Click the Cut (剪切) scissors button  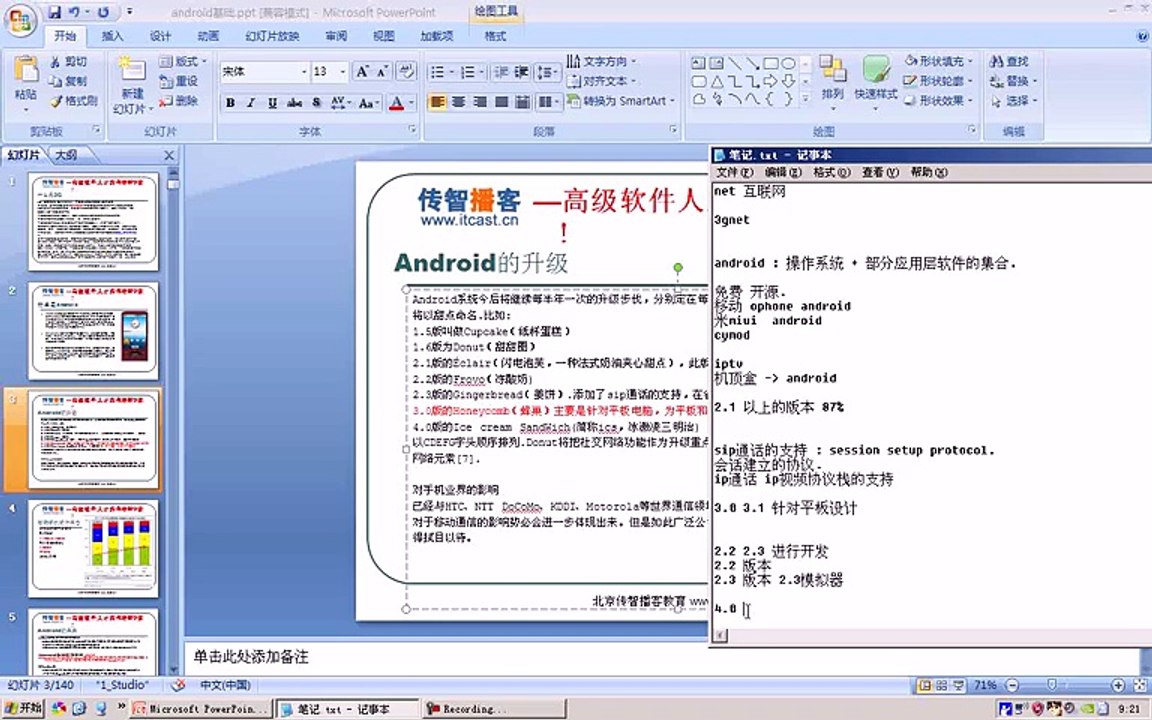[x=68, y=62]
